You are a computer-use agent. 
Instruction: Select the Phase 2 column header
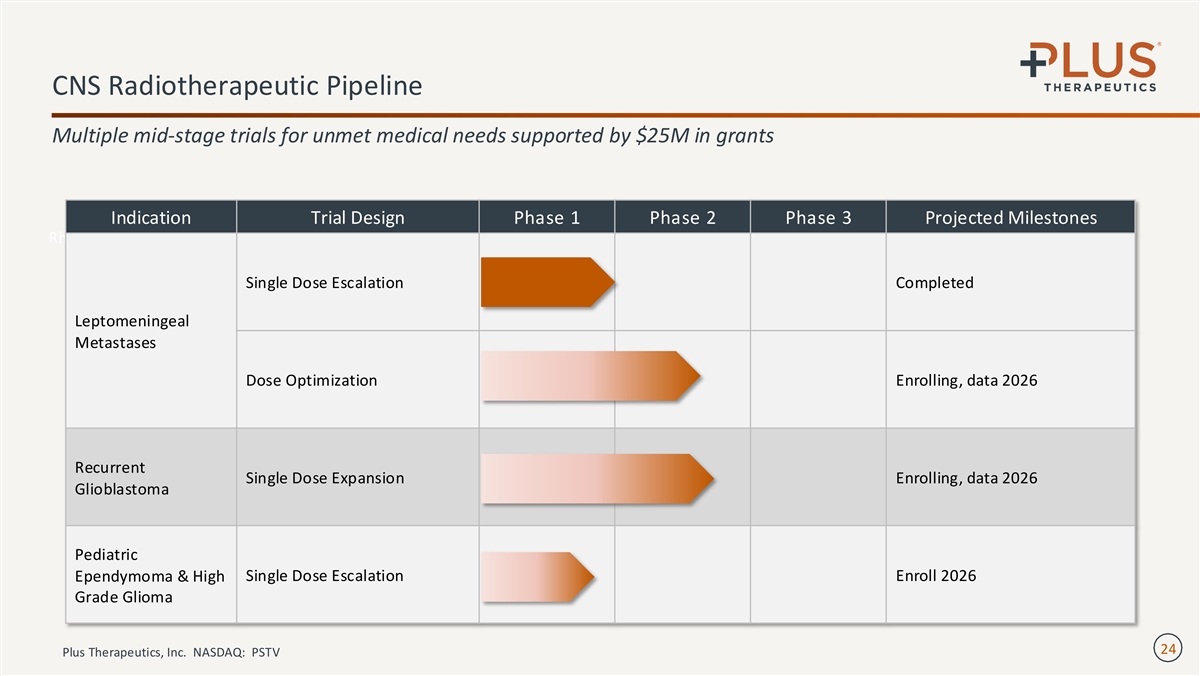682,218
